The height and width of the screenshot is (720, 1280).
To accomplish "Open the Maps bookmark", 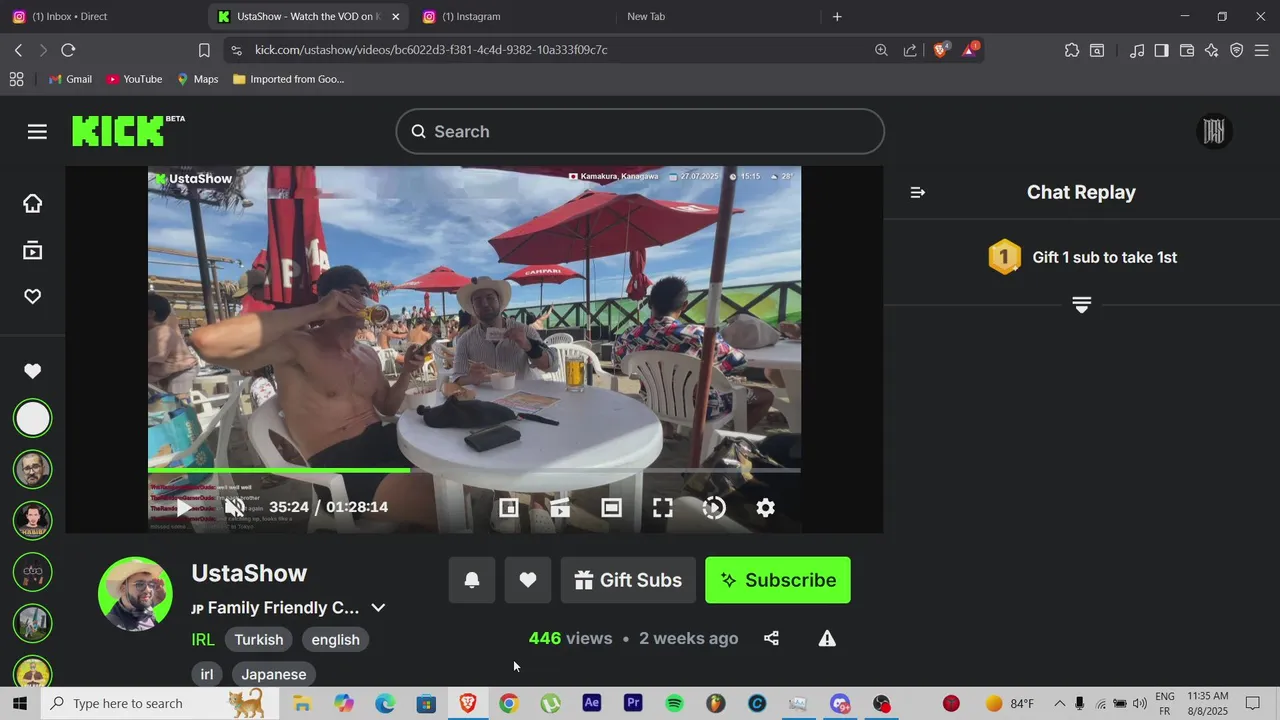I will pos(198,79).
